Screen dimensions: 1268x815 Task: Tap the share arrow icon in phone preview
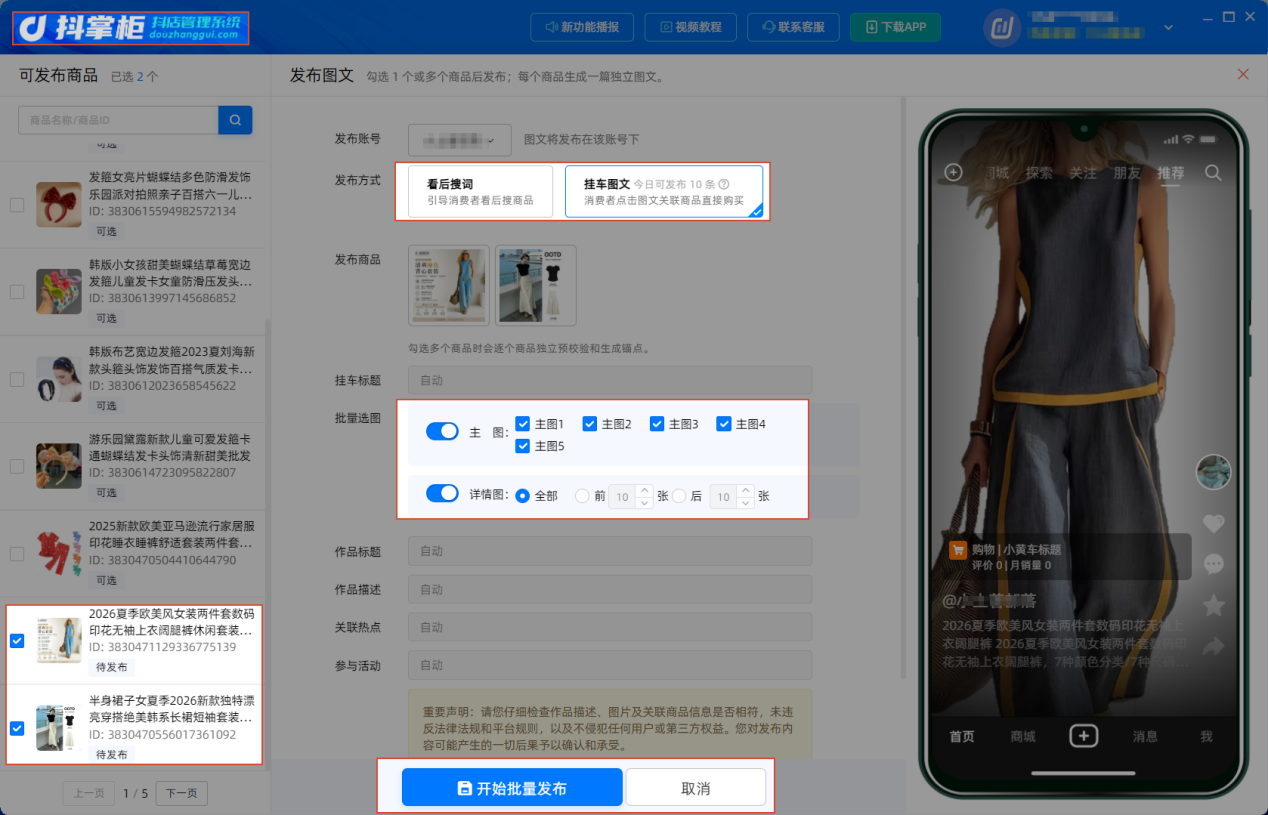[x=1213, y=646]
